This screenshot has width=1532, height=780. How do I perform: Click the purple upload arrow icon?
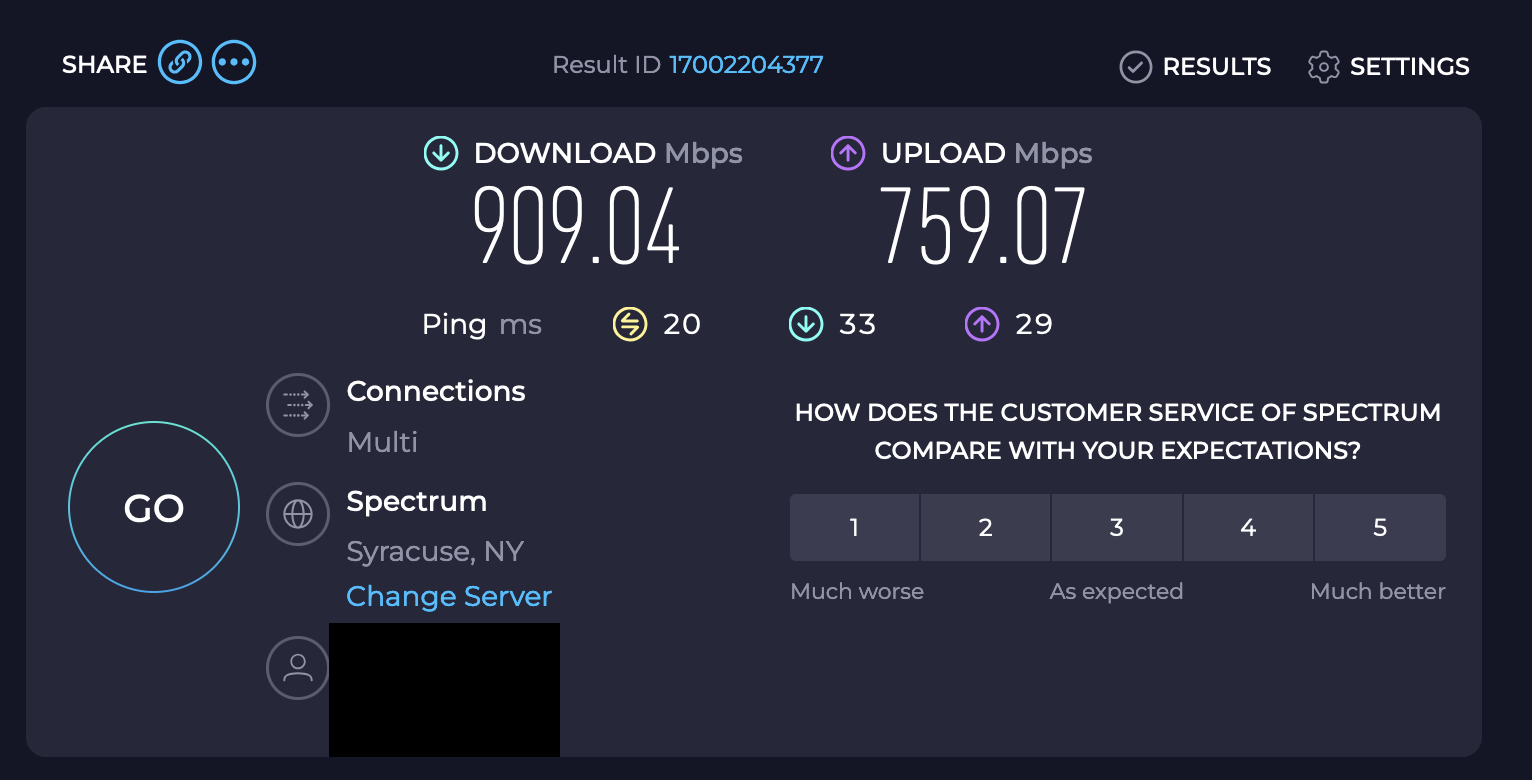pyautogui.click(x=847, y=153)
